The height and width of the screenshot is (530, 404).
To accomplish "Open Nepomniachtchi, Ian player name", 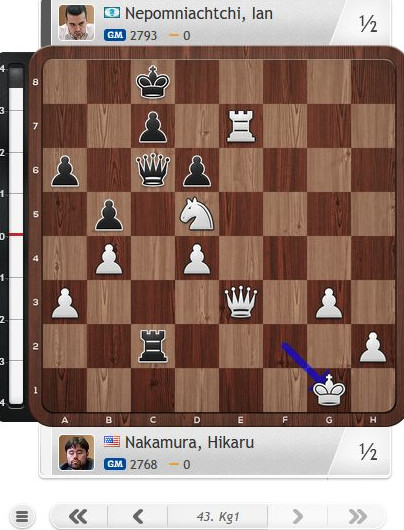I will [199, 14].
